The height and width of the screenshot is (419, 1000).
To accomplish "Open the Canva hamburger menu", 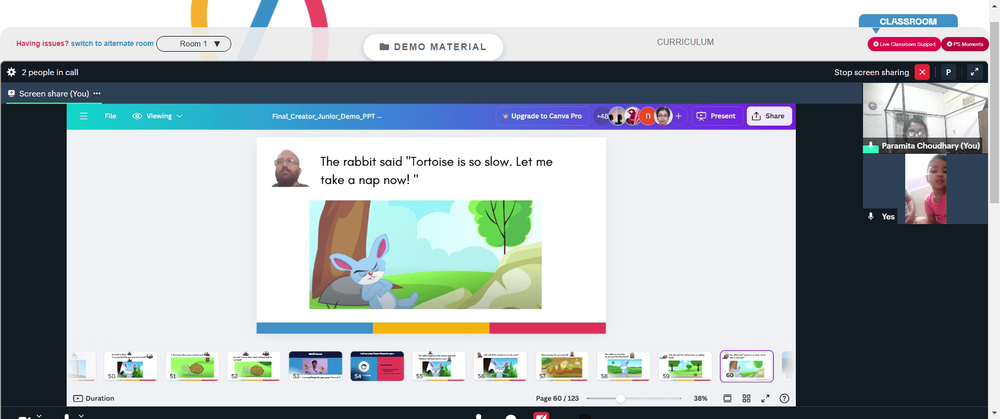I will click(84, 116).
